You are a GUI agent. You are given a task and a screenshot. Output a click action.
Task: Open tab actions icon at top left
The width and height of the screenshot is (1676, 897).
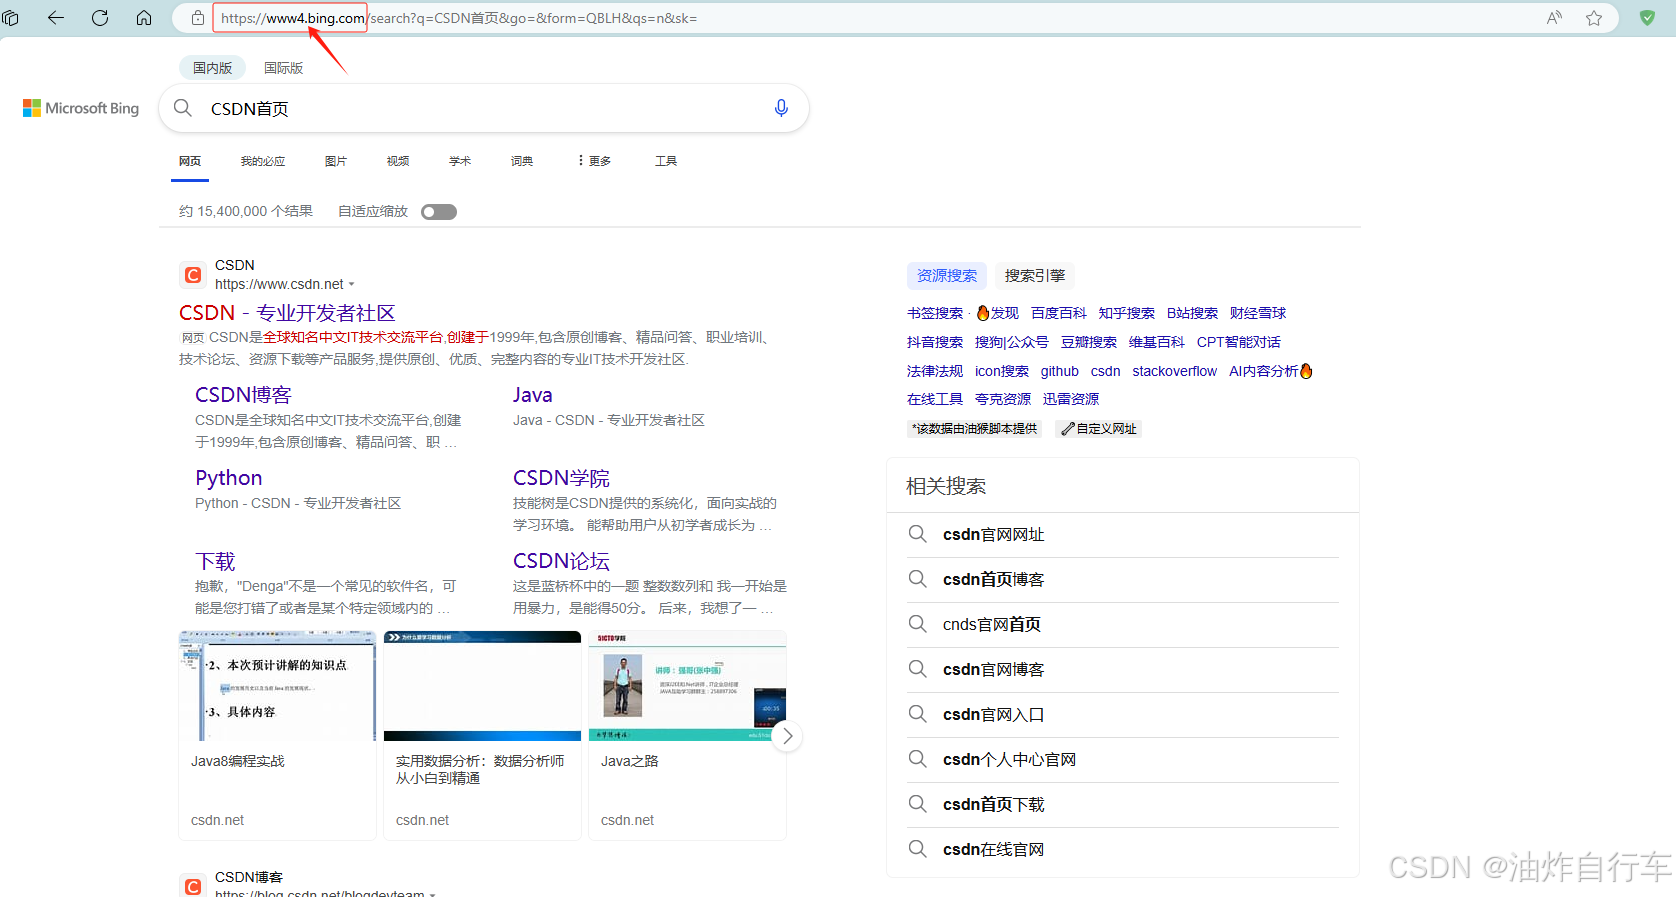pos(11,18)
